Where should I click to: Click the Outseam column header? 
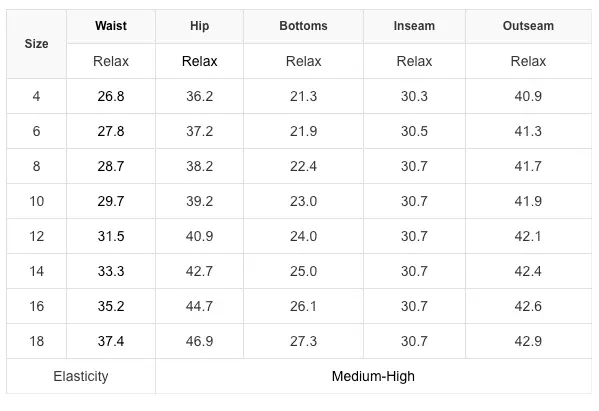[528, 26]
